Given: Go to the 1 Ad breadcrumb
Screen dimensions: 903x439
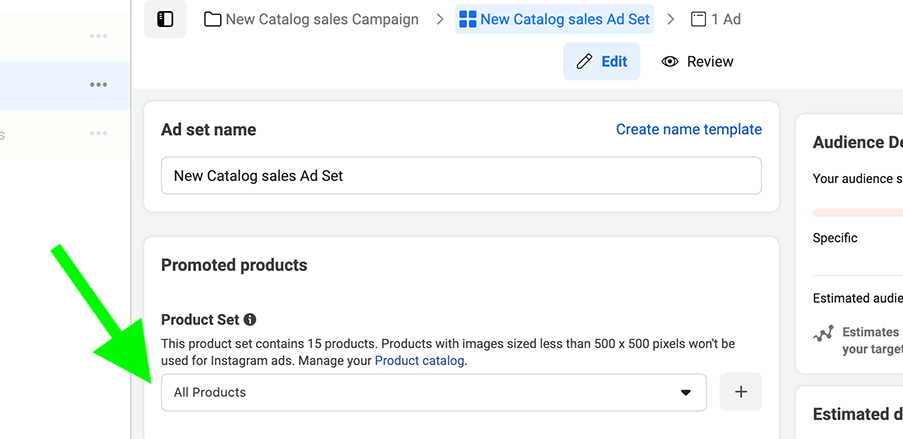Looking at the screenshot, I should tap(716, 19).
